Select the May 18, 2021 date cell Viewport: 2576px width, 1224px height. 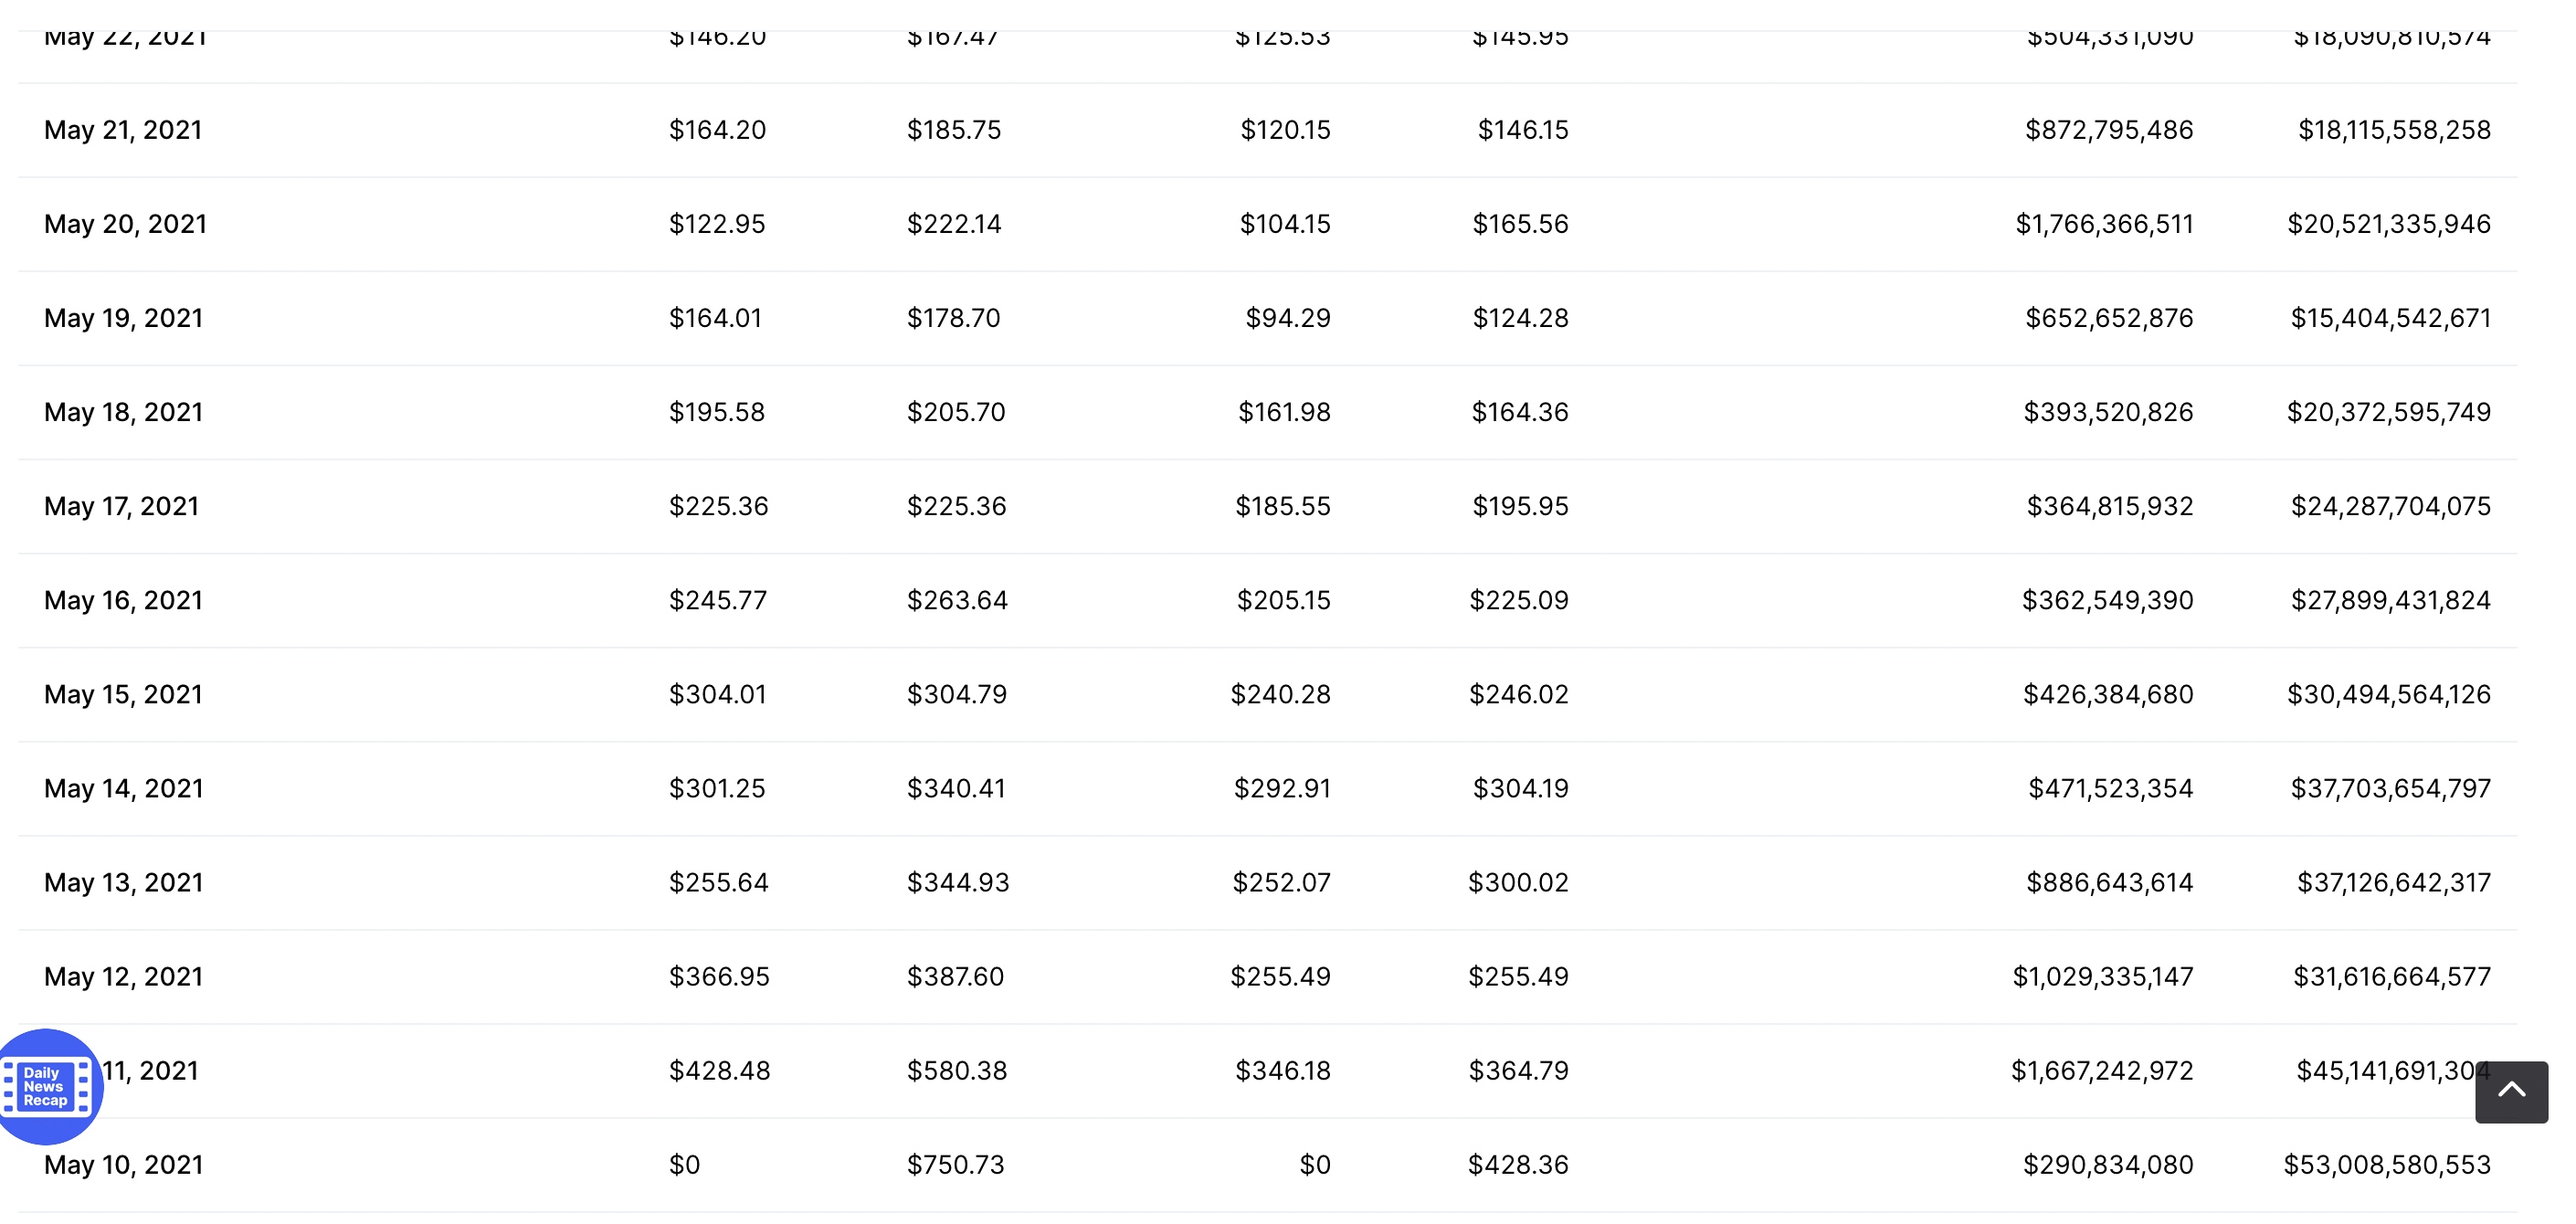(123, 412)
